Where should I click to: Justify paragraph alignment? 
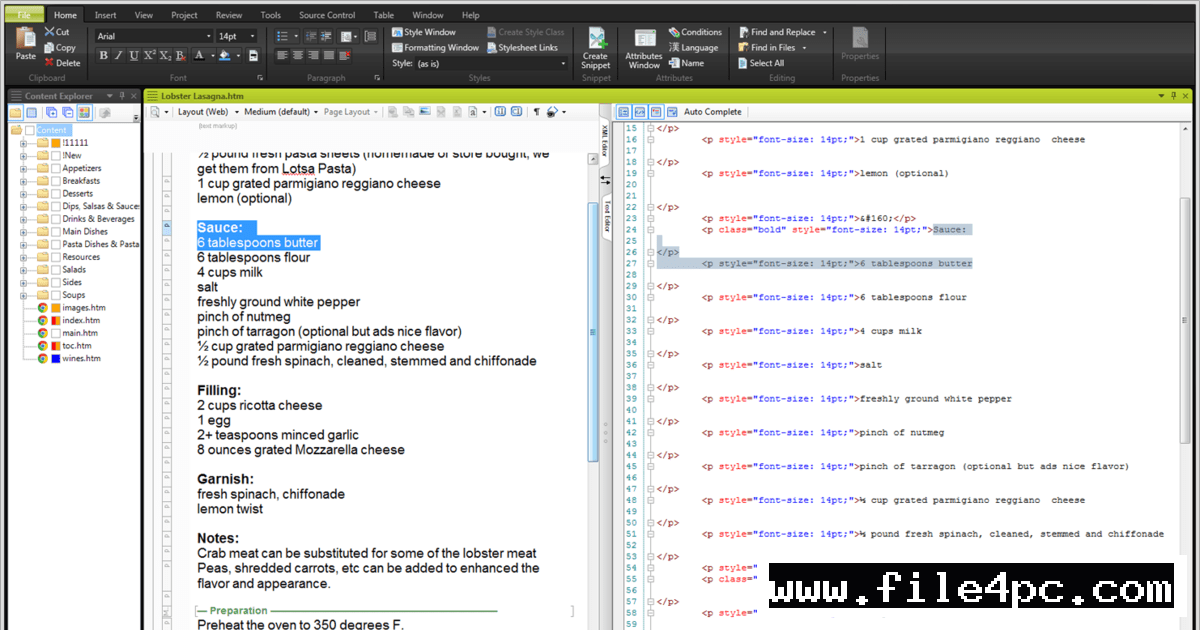coord(330,55)
